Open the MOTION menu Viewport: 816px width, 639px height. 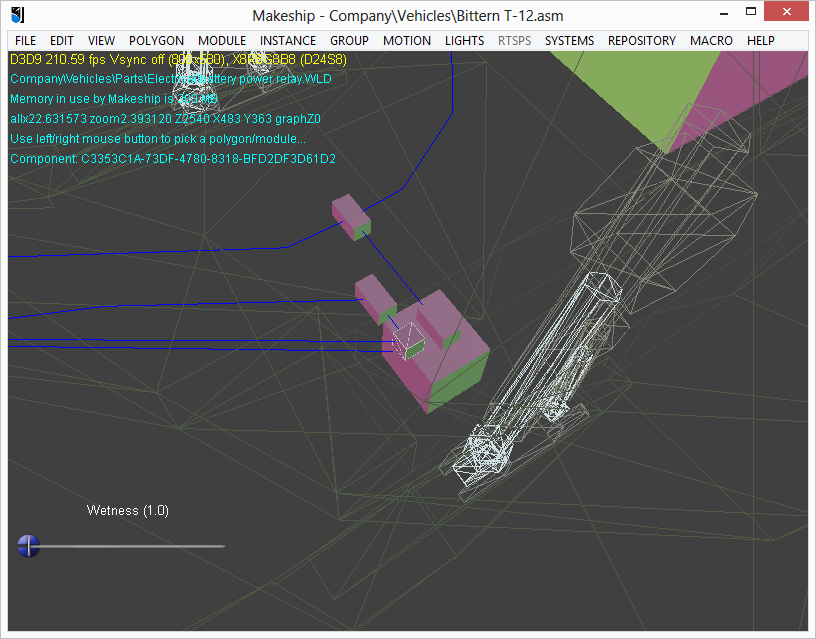406,41
